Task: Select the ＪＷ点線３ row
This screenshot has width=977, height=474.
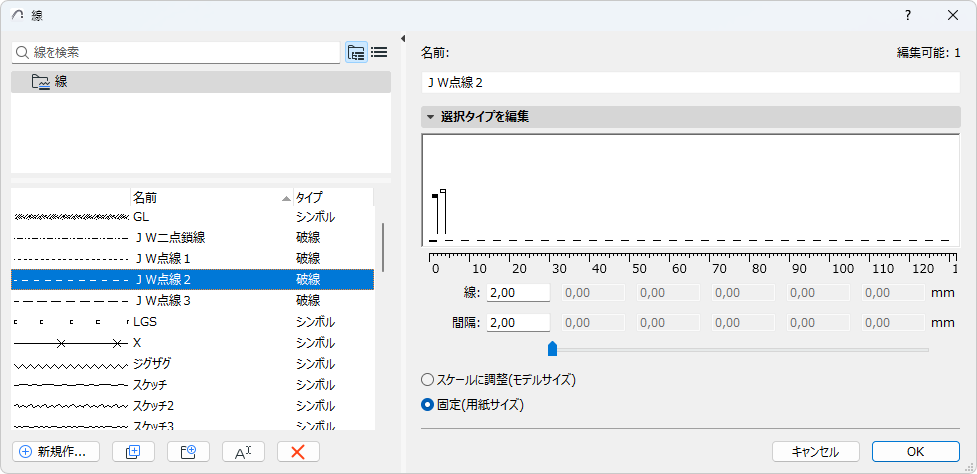Action: [x=193, y=301]
